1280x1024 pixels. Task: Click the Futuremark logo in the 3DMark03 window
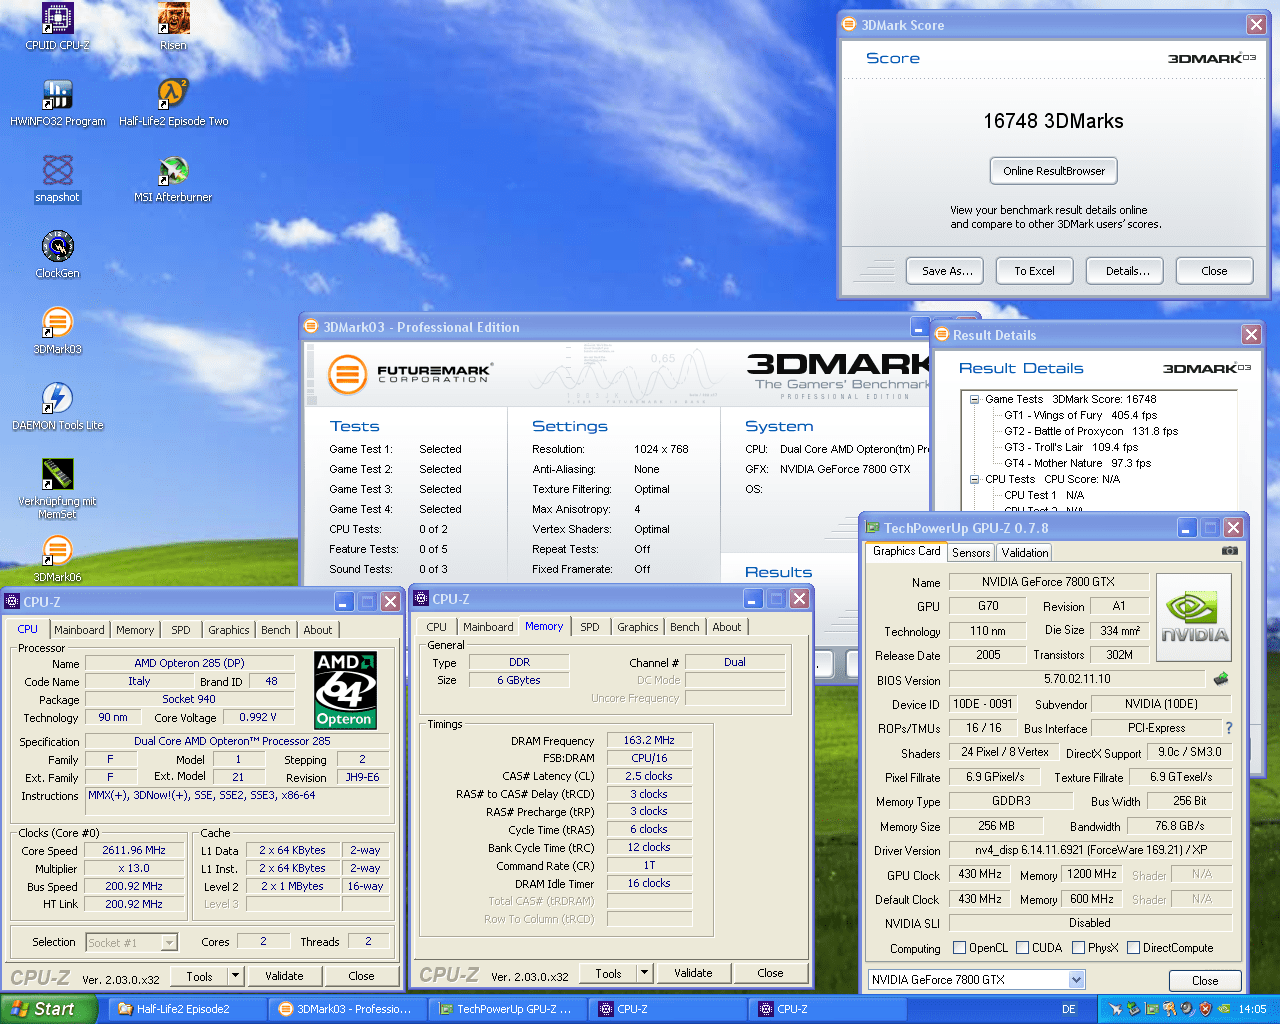tap(410, 374)
